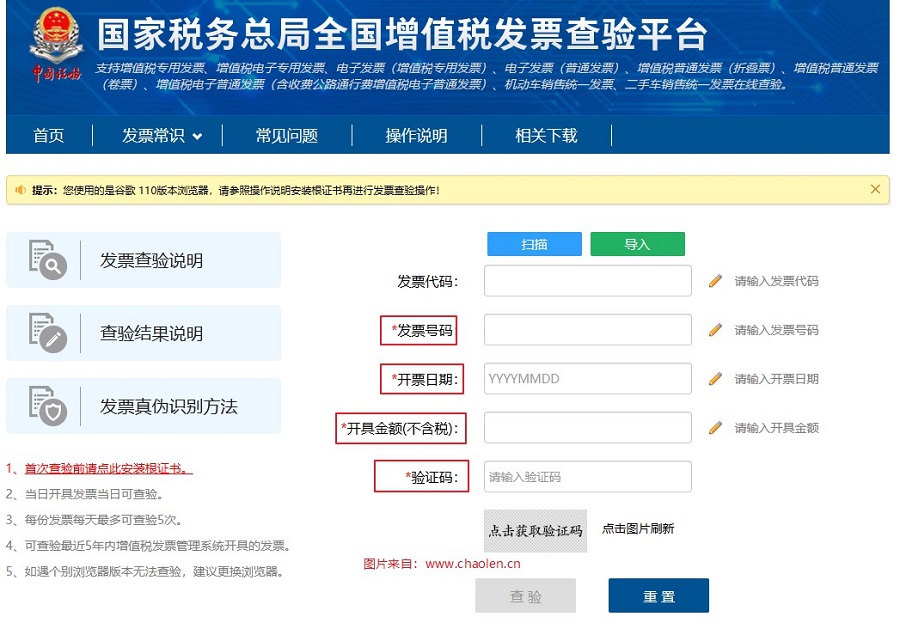Click the pencil icon next to 请输入开票日期
This screenshot has width=900, height=629.
pyautogui.click(x=715, y=379)
